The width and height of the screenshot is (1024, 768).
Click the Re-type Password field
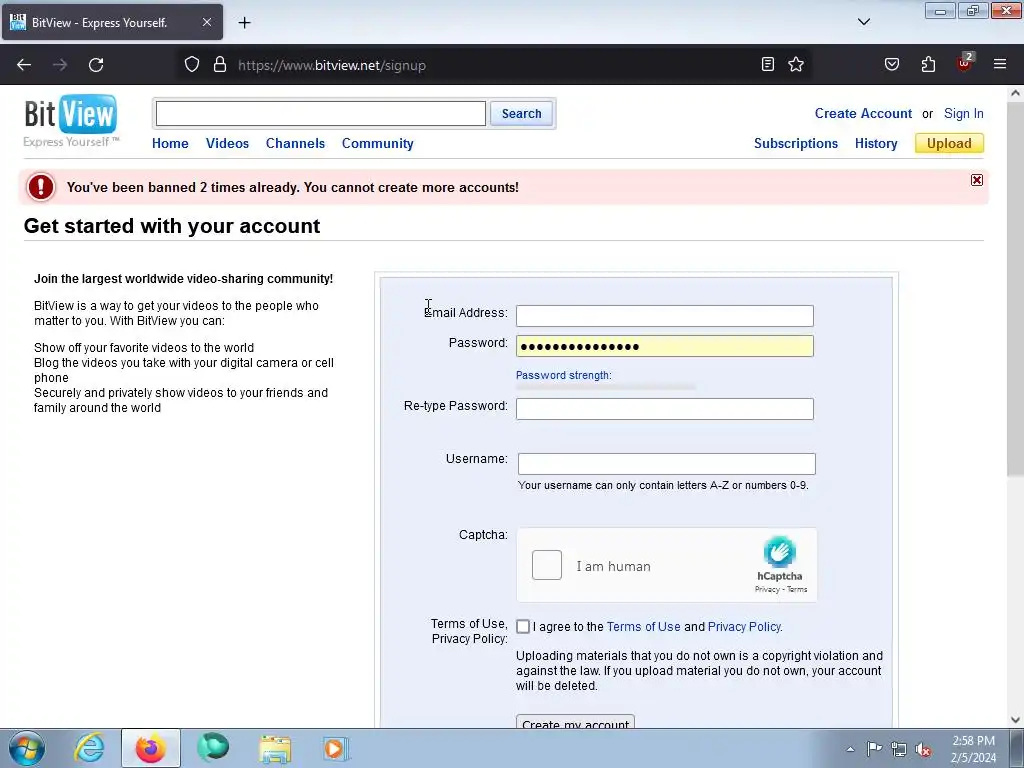click(665, 409)
